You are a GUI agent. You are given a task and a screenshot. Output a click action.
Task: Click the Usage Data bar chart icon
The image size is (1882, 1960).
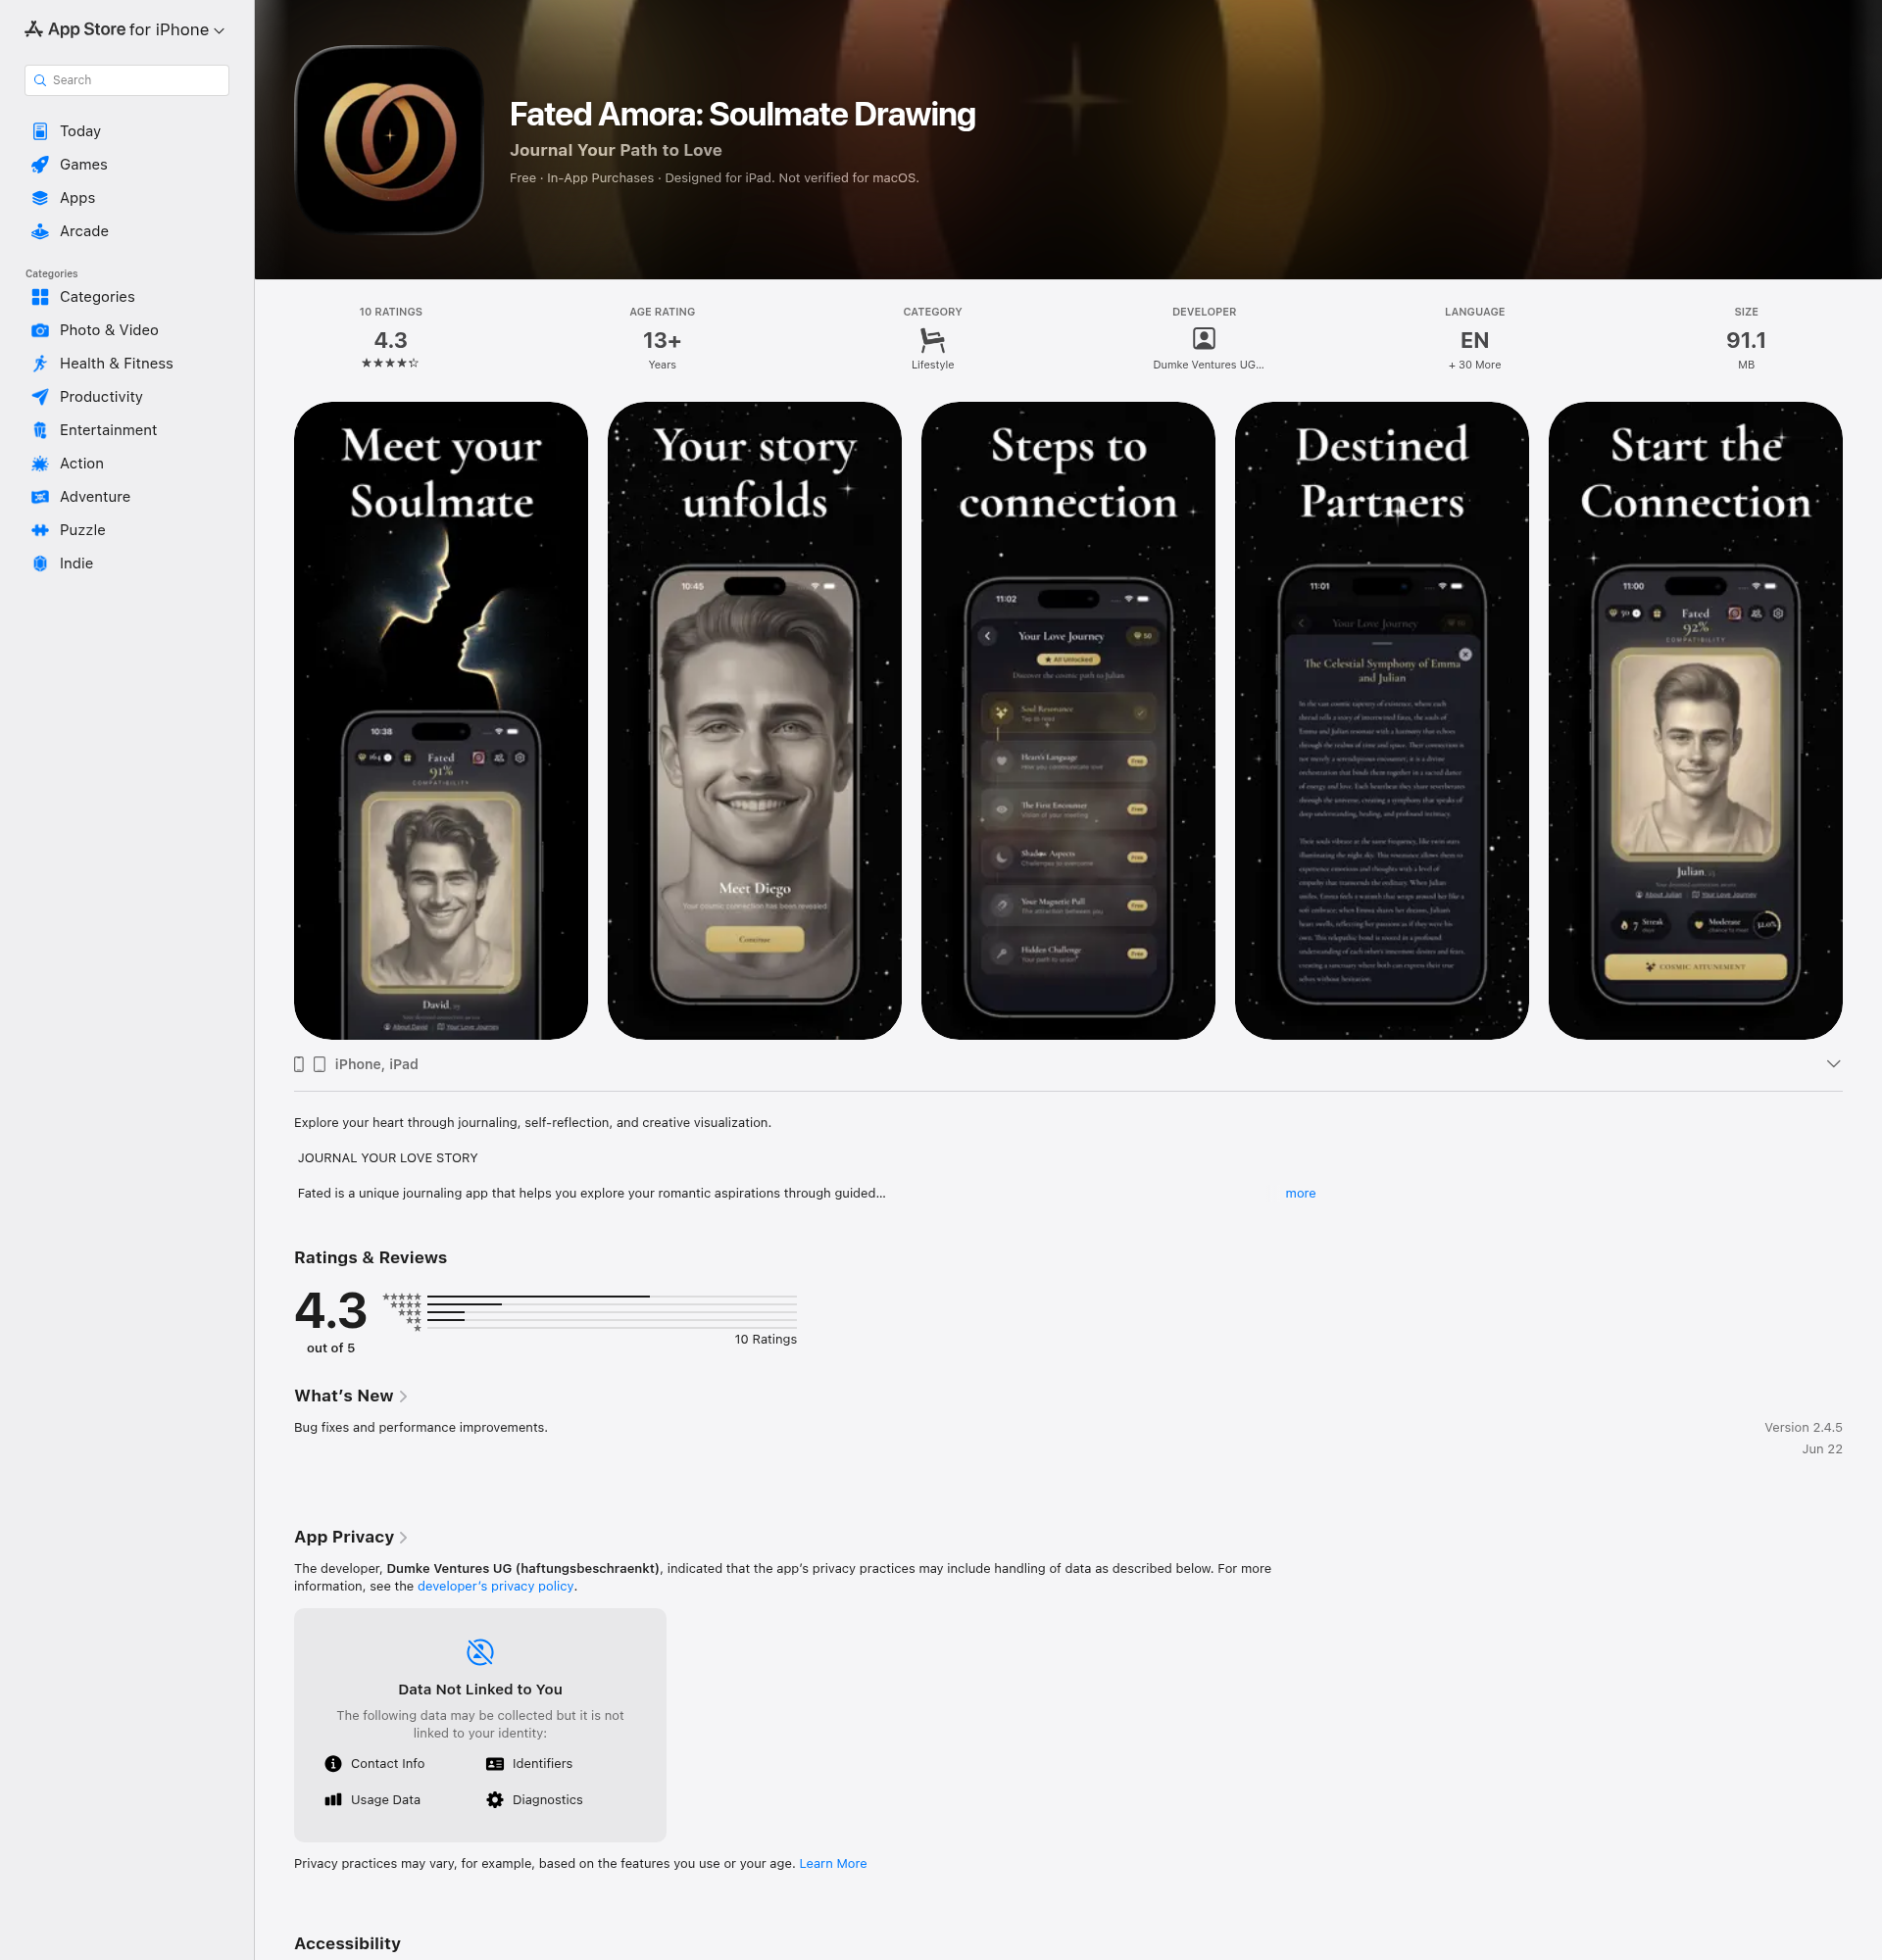click(x=333, y=1800)
